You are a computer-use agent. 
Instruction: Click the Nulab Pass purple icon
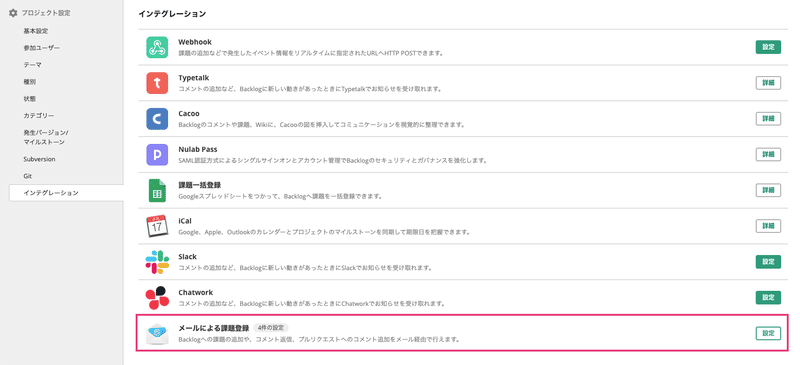[157, 155]
